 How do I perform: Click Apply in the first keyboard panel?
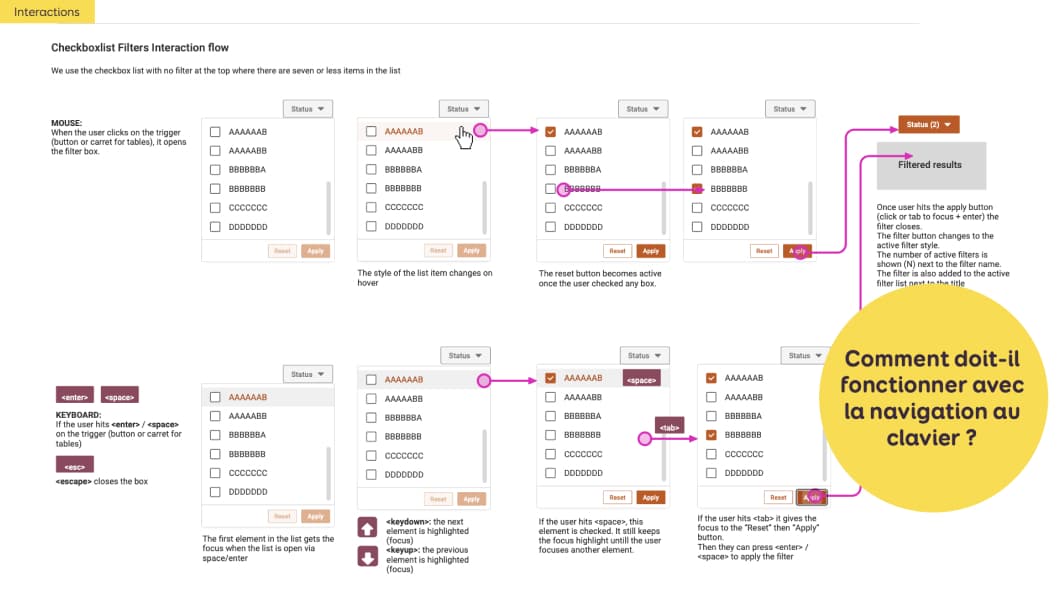[315, 517]
